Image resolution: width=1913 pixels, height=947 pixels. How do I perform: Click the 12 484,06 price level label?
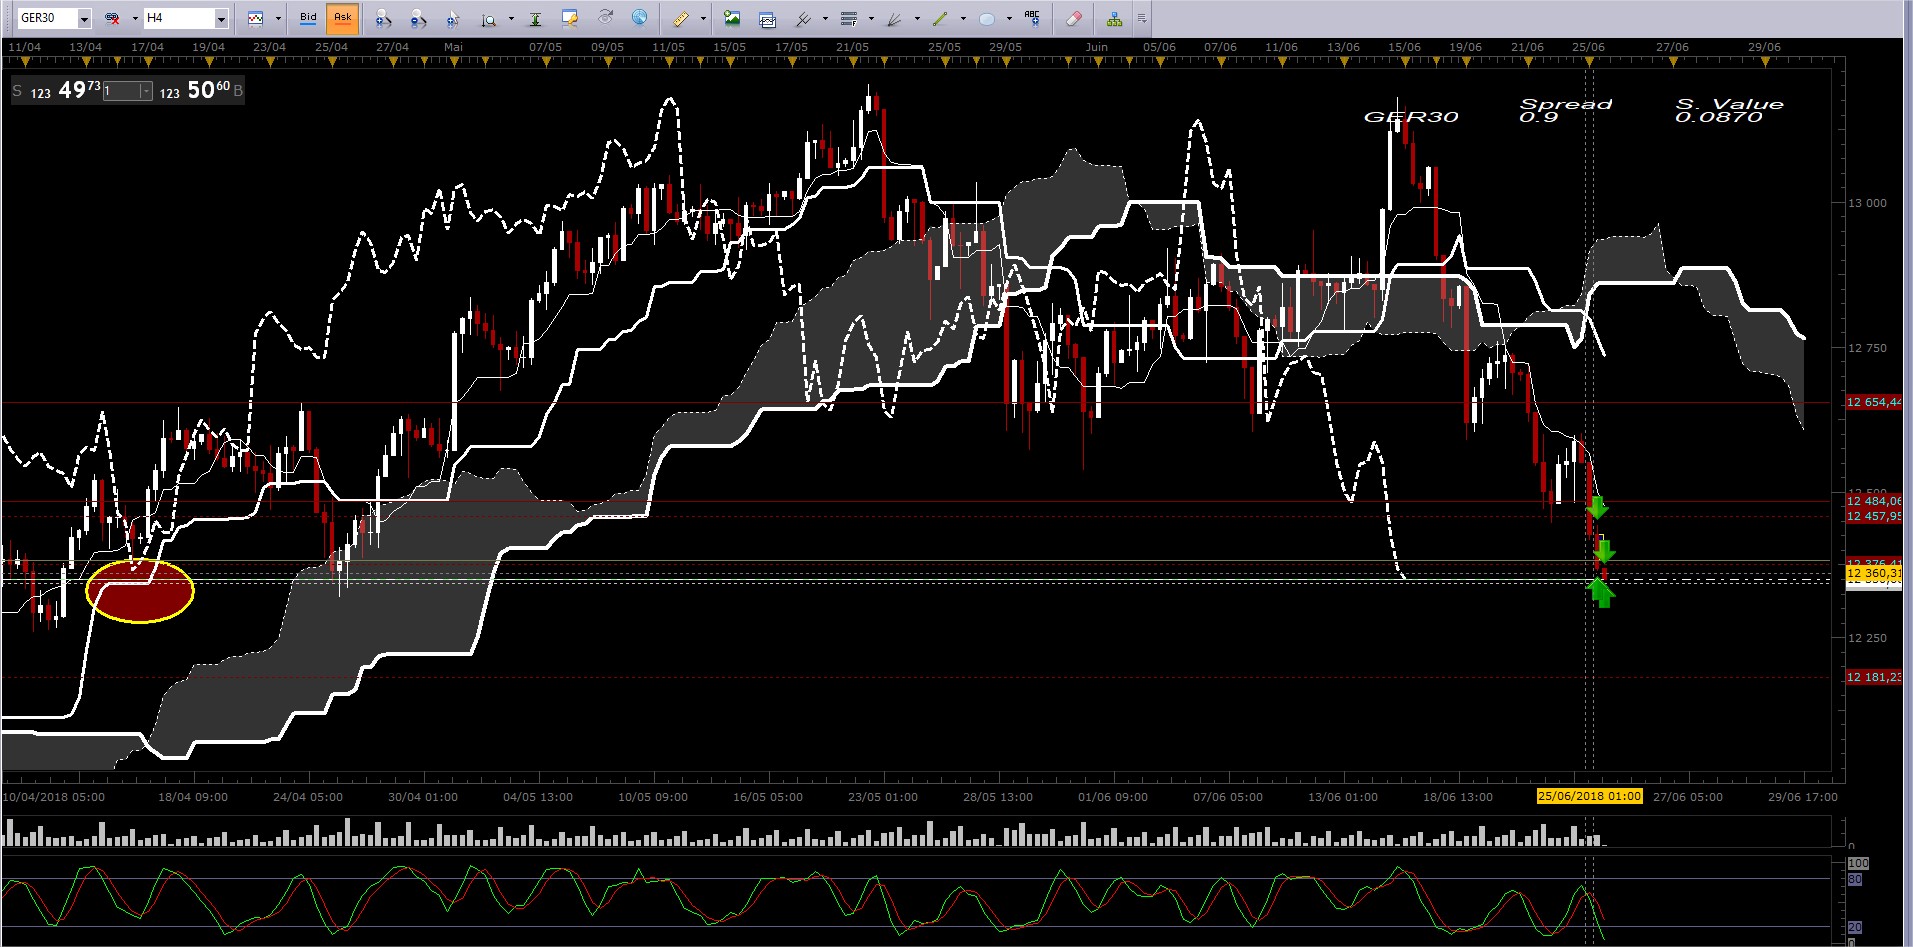coord(1873,501)
